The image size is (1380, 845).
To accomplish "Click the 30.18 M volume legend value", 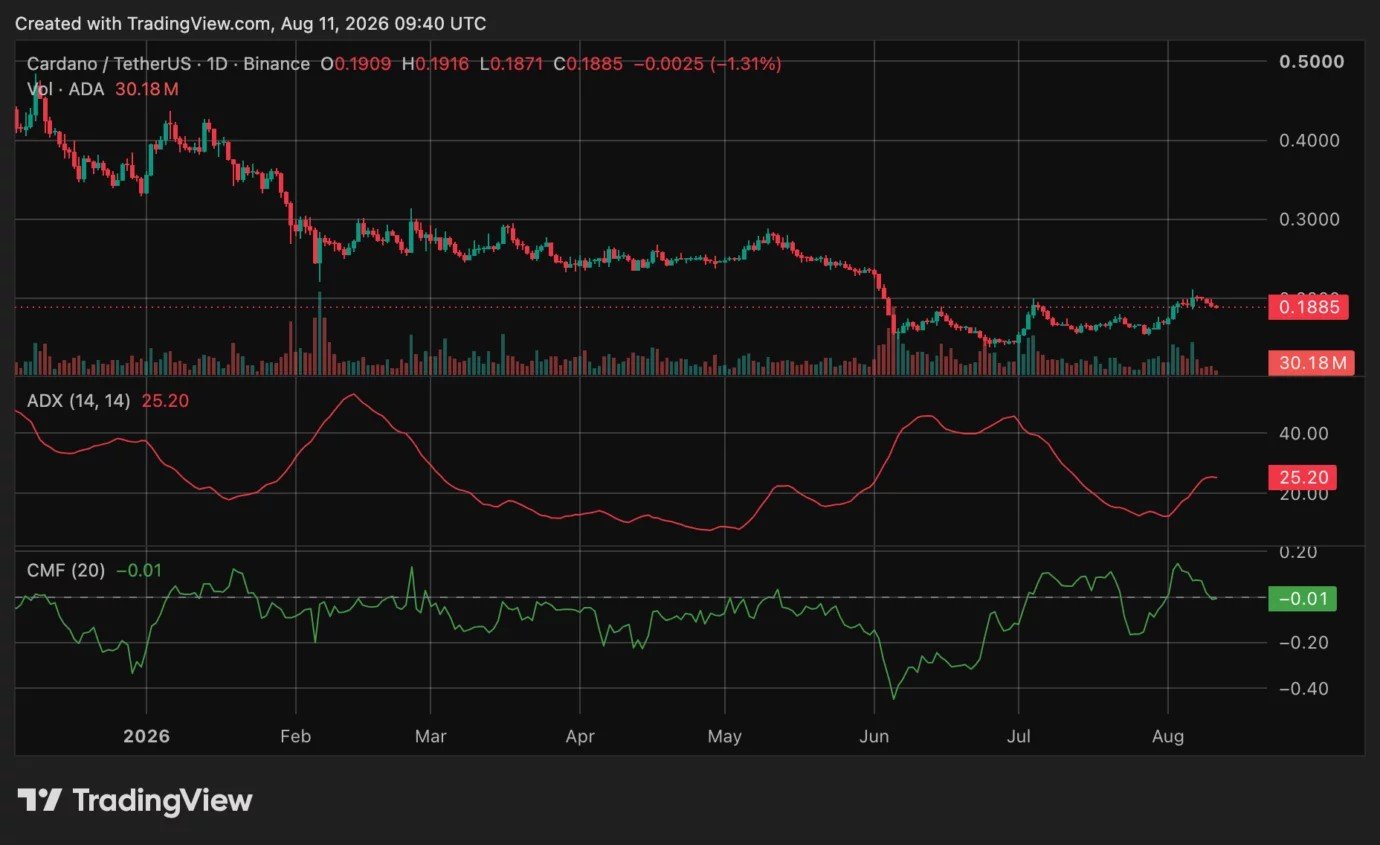I will 147,89.
